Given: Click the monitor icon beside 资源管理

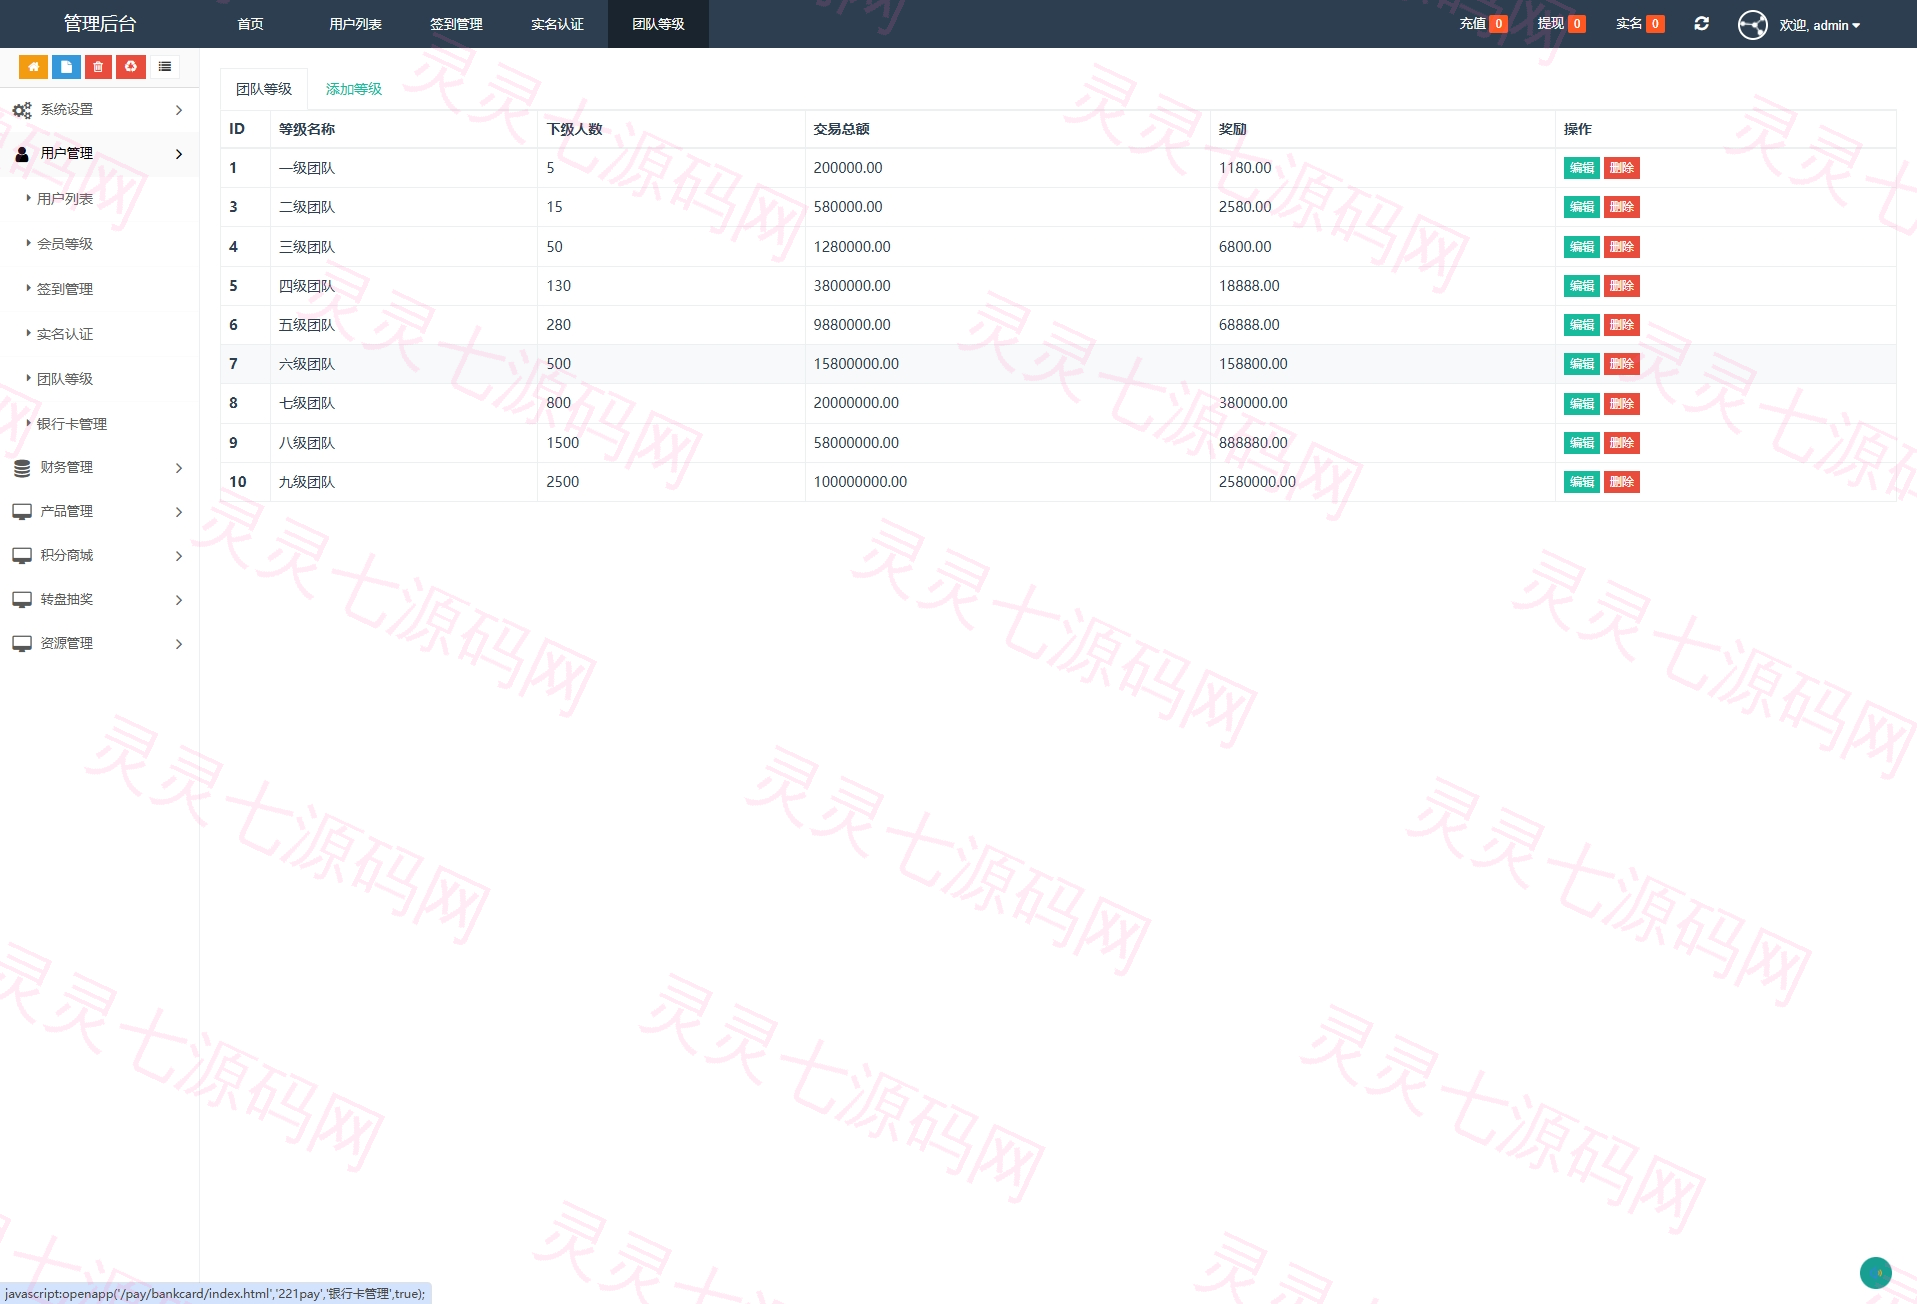Looking at the screenshot, I should [22, 644].
